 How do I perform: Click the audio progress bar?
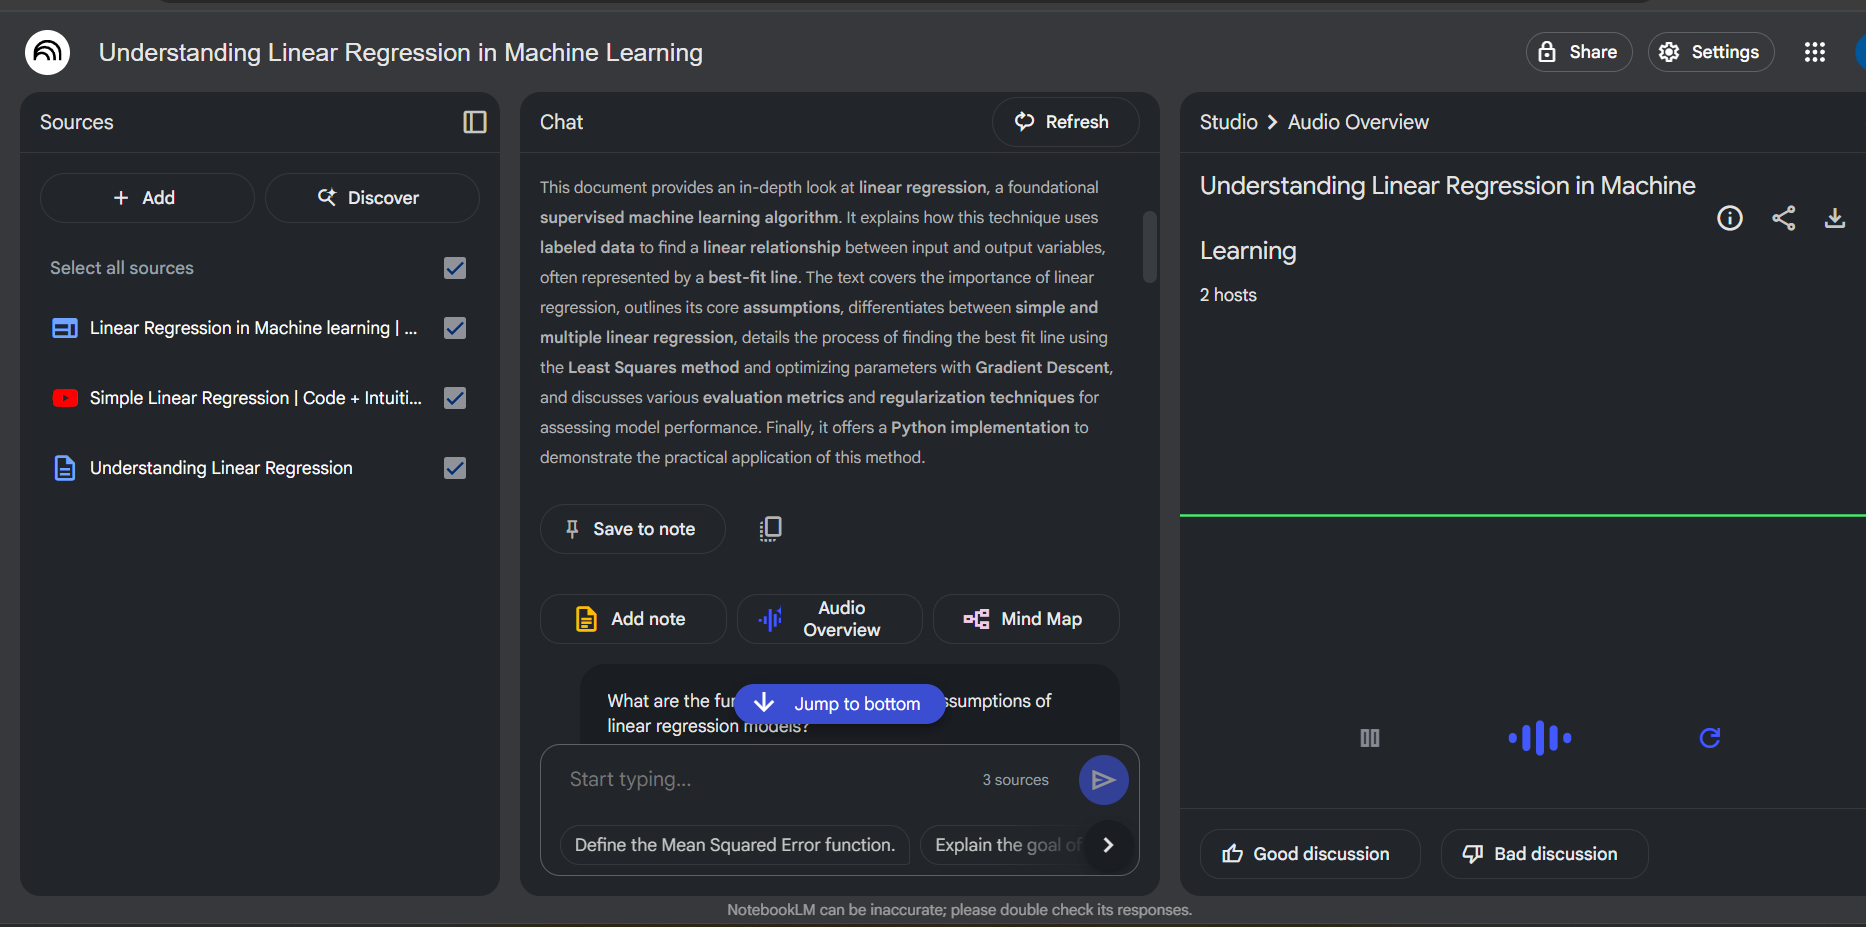click(x=1520, y=515)
